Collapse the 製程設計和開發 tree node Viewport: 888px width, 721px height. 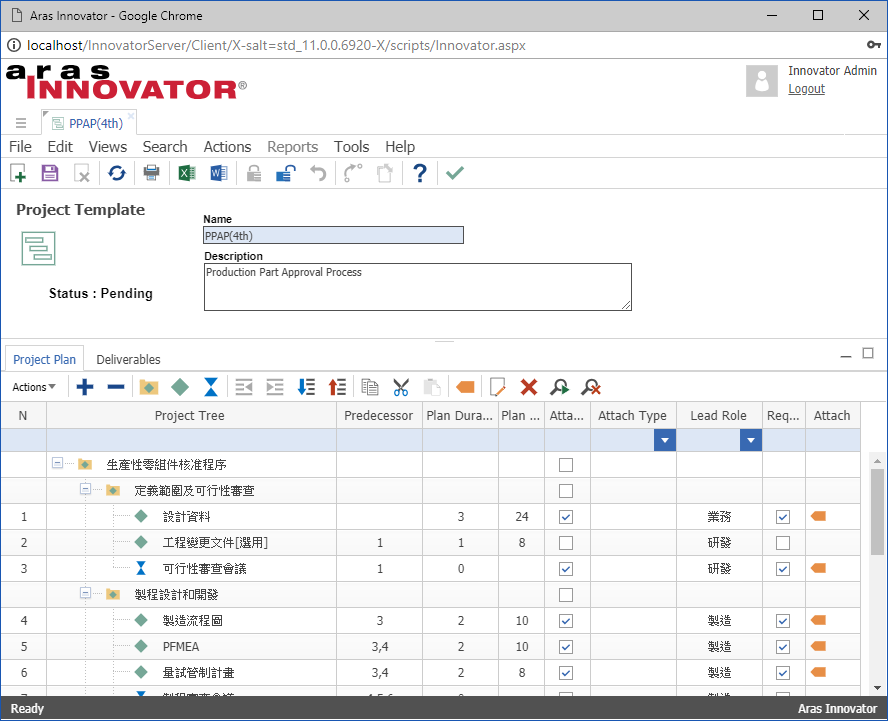[x=86, y=594]
